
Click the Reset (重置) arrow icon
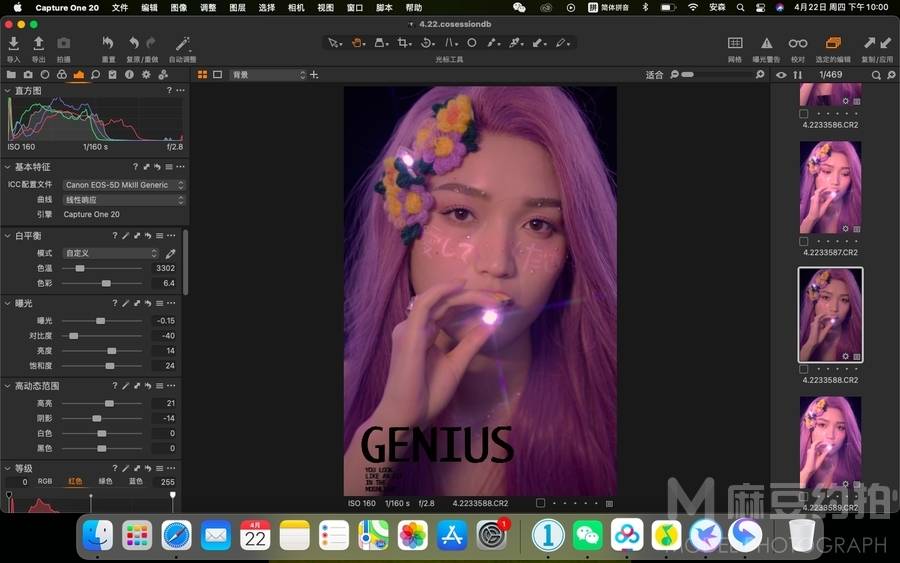tap(108, 43)
